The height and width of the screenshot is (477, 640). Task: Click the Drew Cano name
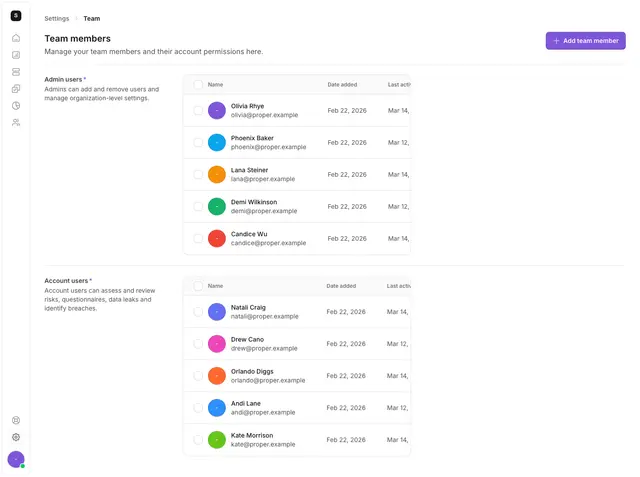(x=247, y=339)
